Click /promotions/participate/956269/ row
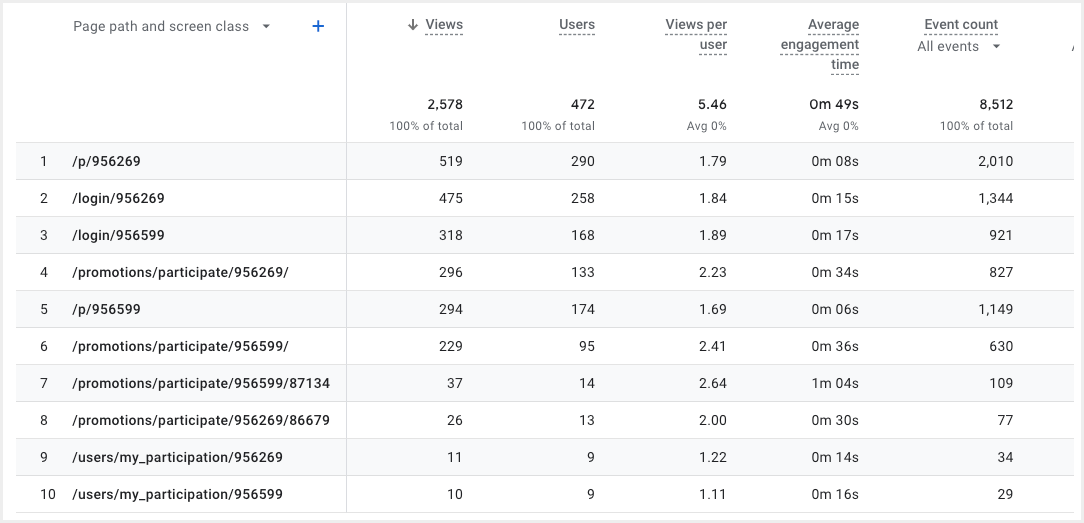The image size is (1084, 523). [x=180, y=272]
